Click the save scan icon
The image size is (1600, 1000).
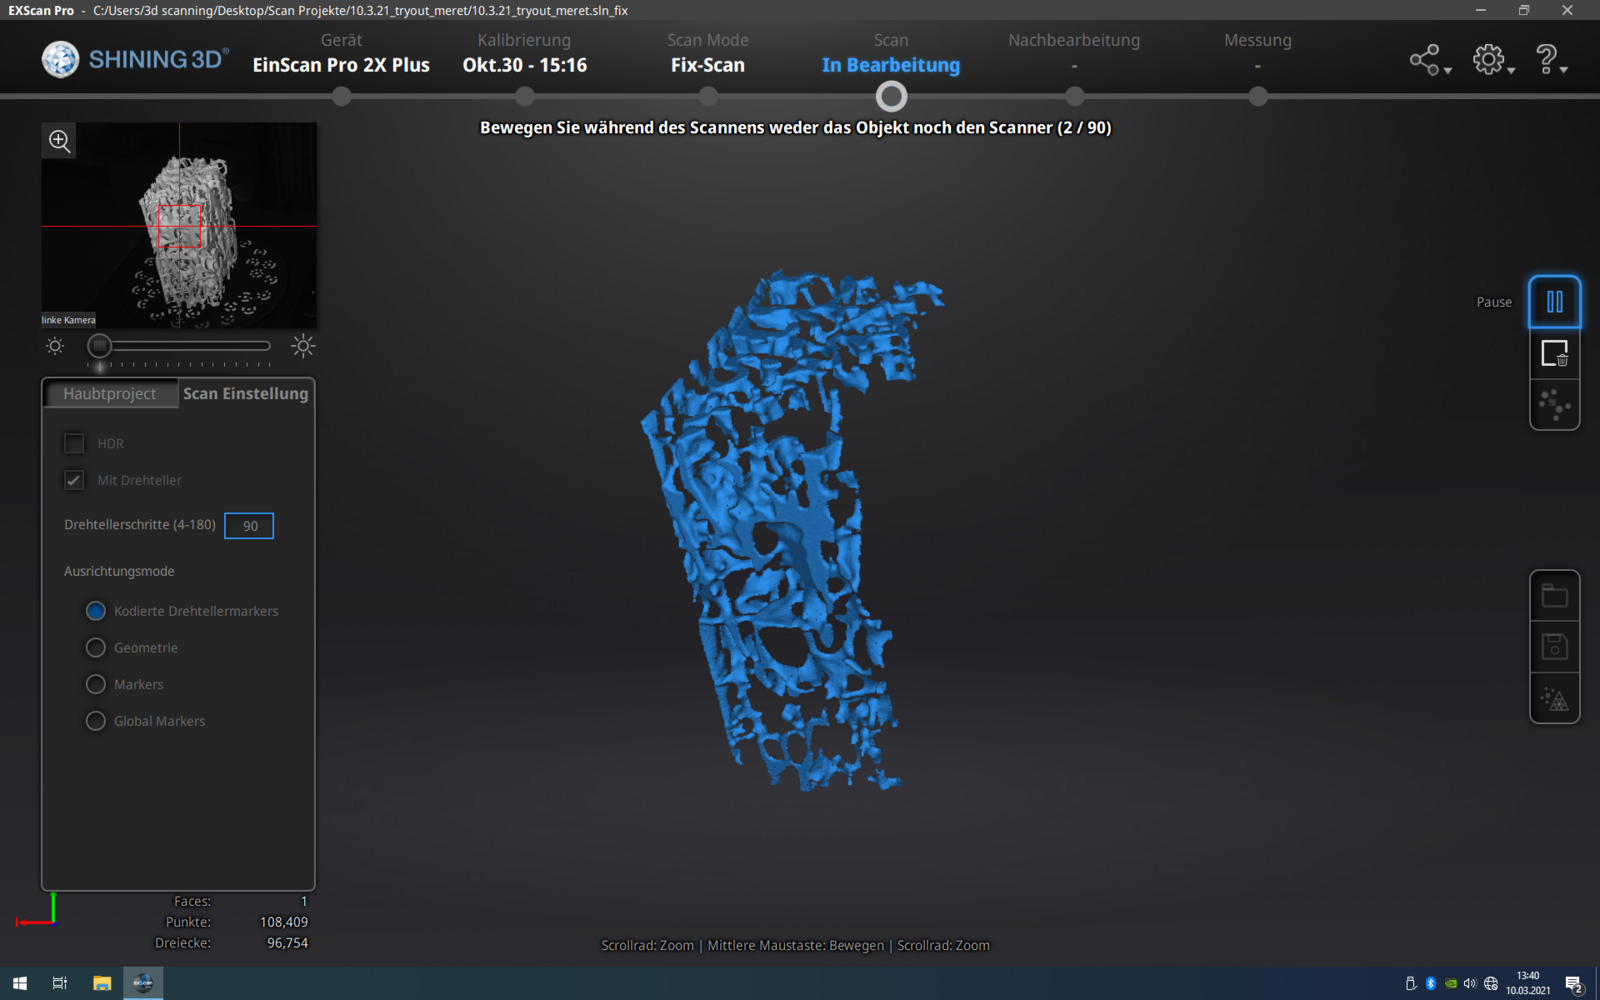(1554, 647)
